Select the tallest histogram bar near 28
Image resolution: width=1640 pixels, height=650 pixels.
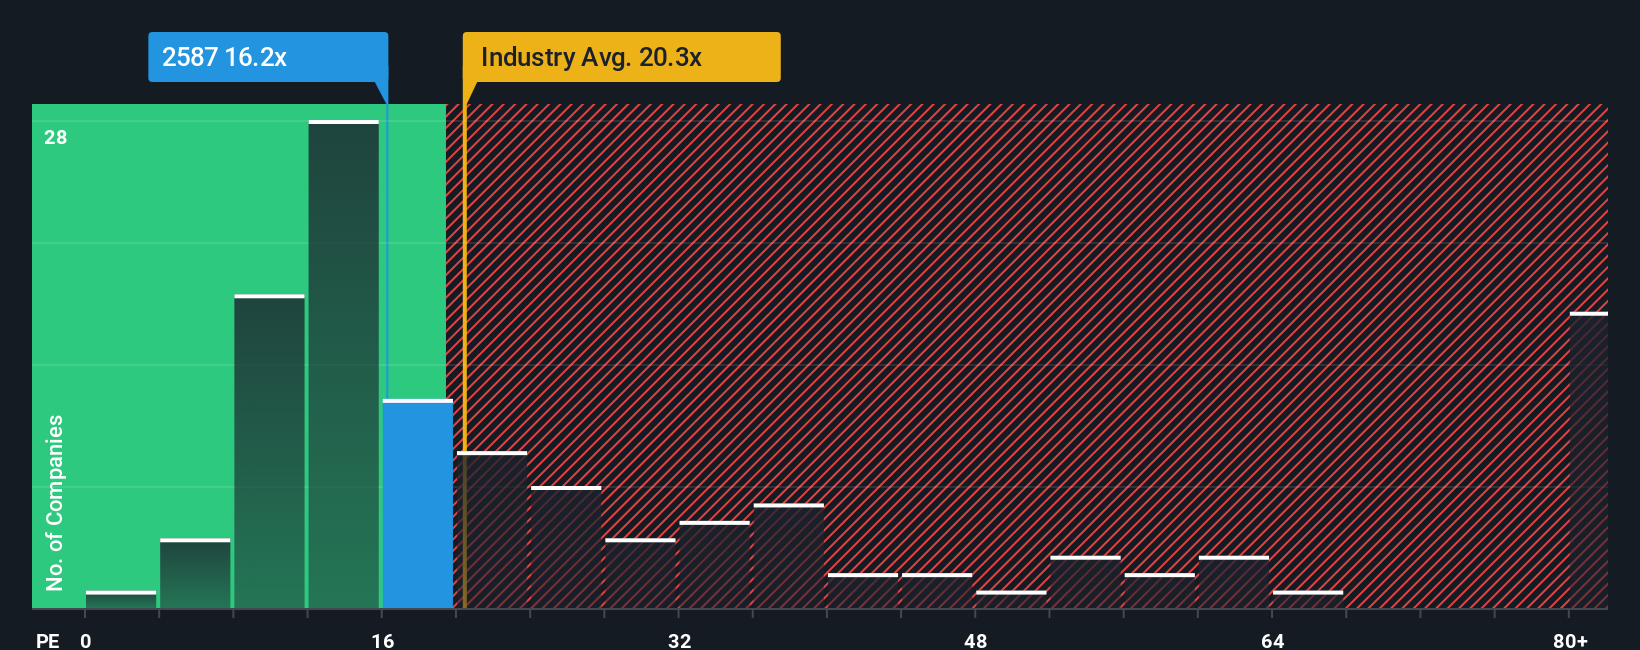point(344,364)
